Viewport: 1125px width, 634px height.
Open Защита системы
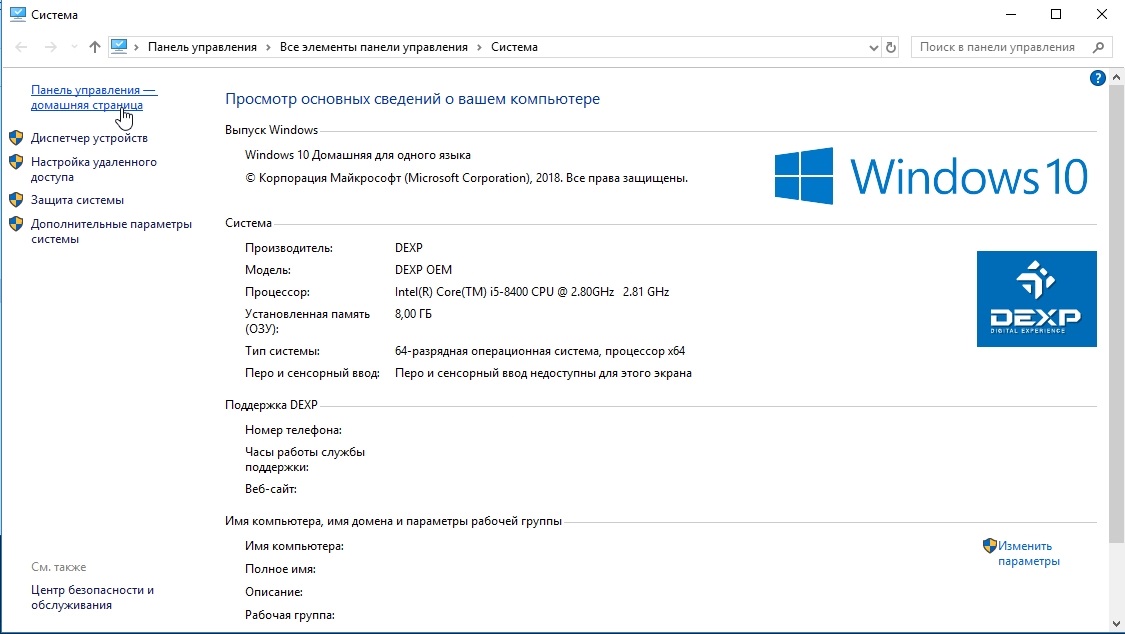point(77,200)
